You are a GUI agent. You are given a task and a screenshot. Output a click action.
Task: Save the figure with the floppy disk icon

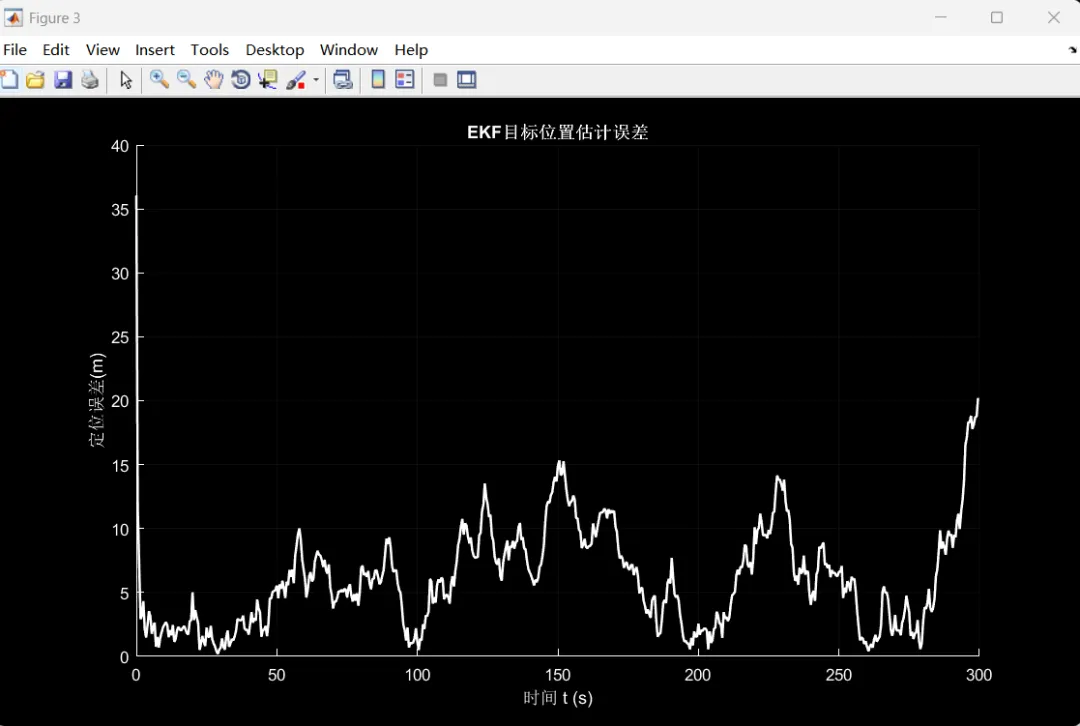tap(63, 80)
